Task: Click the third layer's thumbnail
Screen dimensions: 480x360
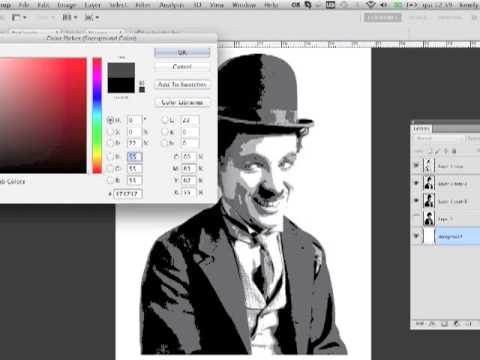Action: (x=429, y=201)
